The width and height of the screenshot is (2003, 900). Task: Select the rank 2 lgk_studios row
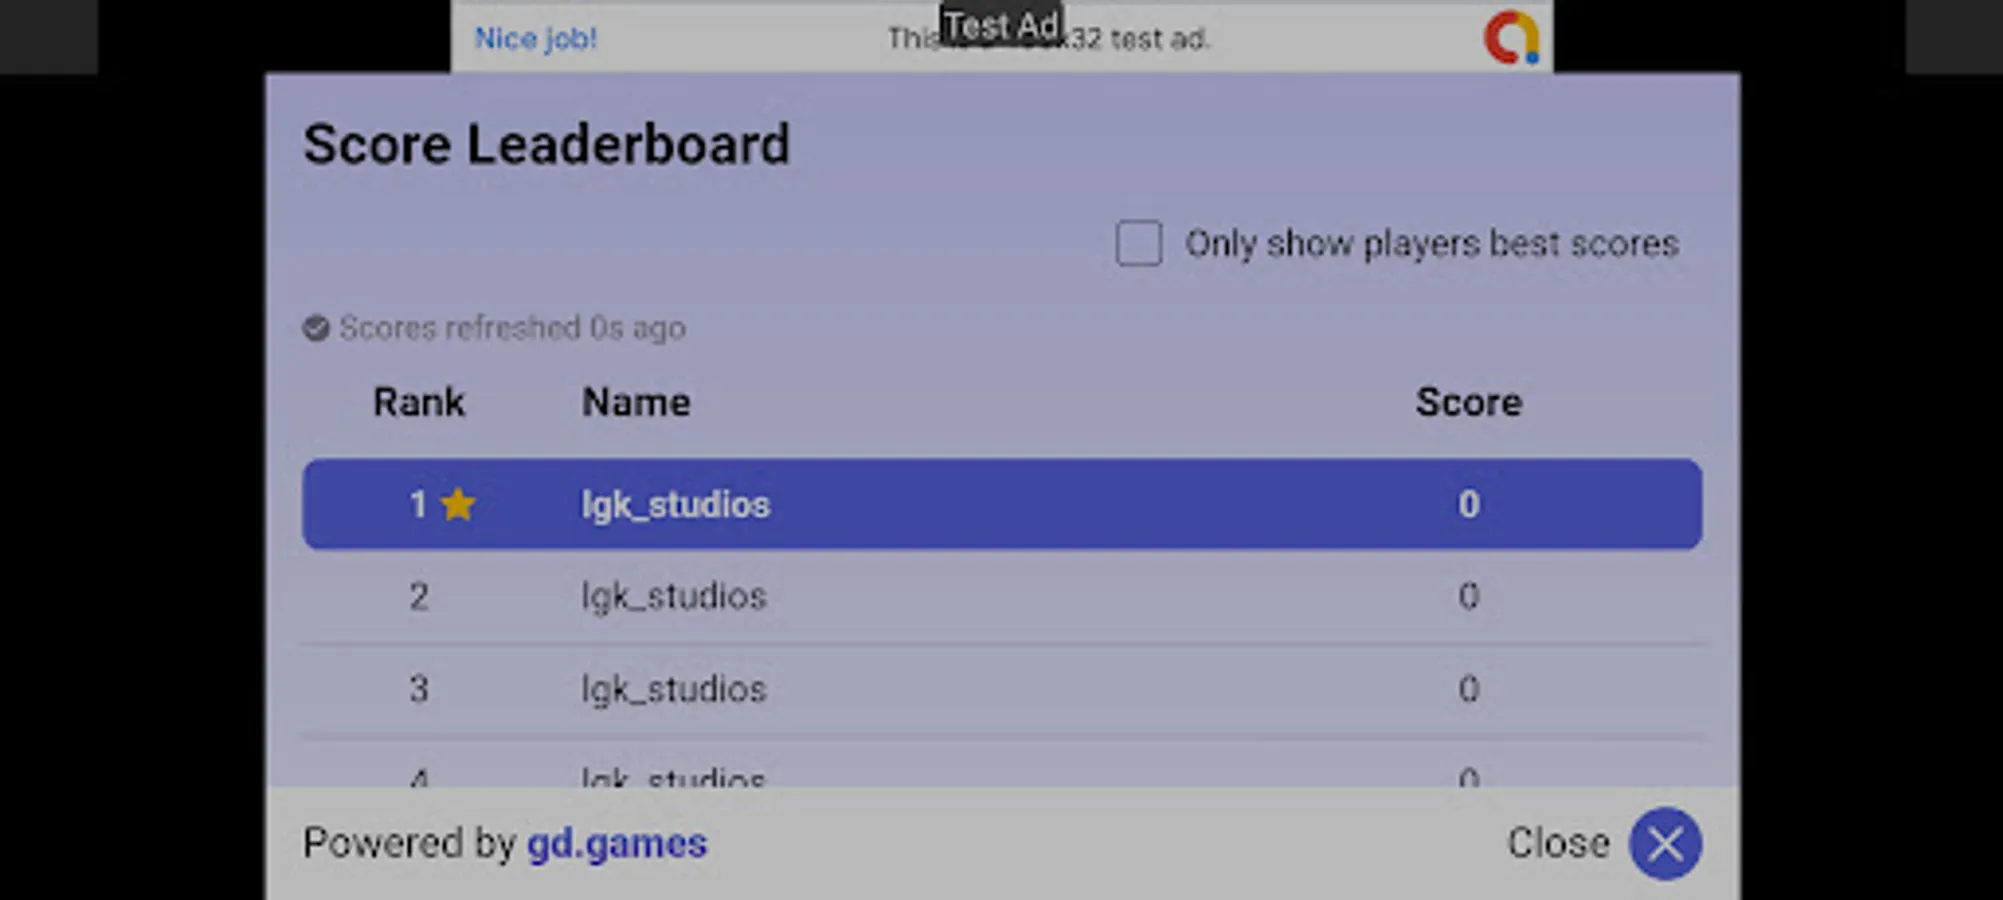1002,597
